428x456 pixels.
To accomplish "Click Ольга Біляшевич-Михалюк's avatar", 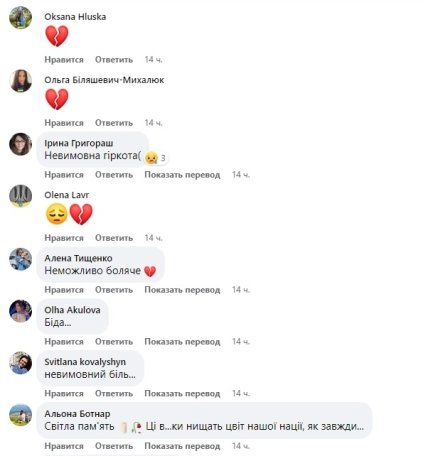I will [21, 81].
